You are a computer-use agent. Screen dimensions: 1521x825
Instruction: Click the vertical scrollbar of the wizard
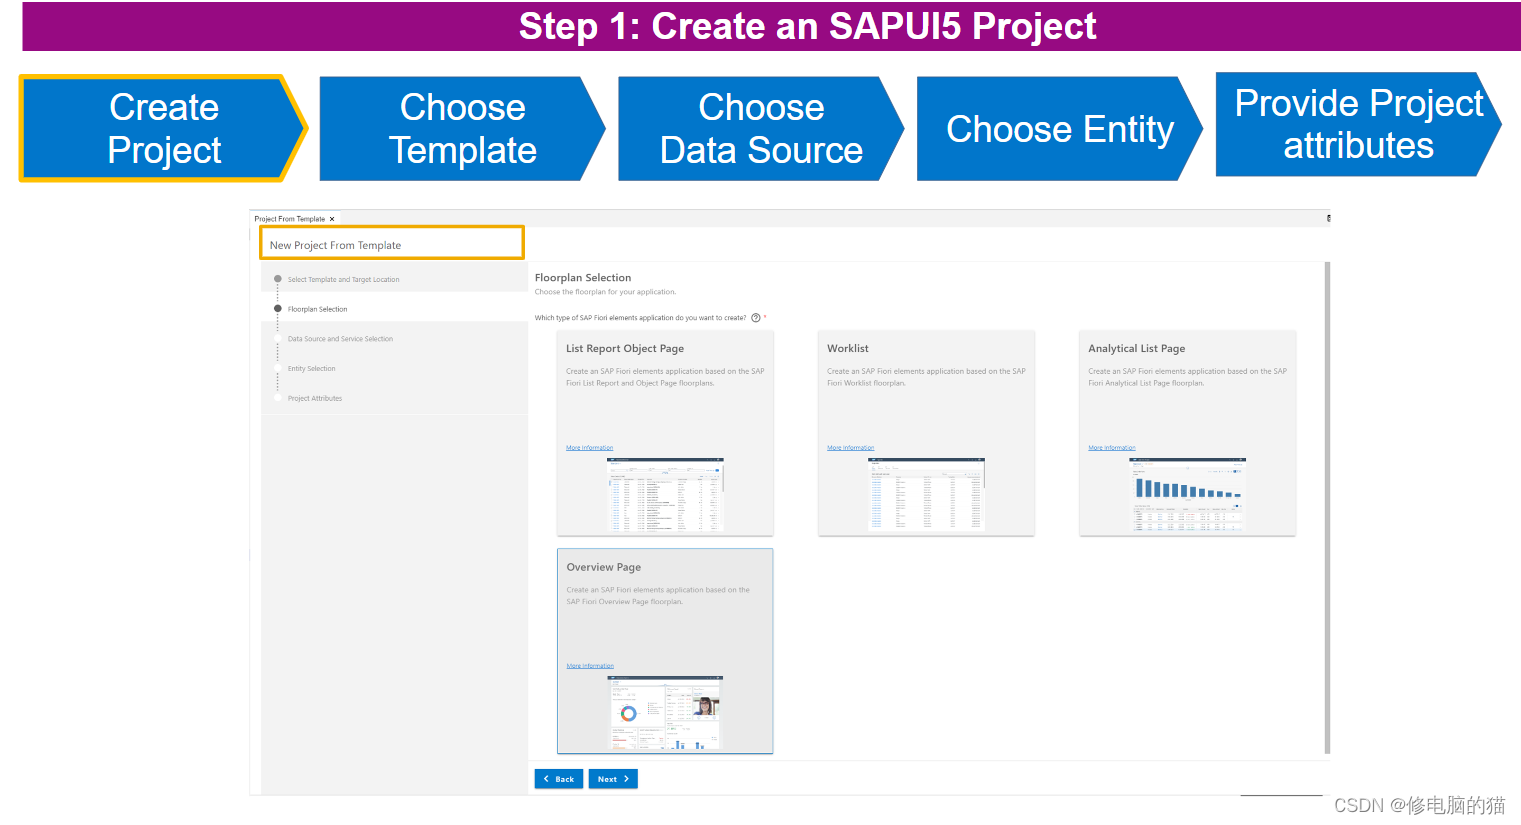pyautogui.click(x=1327, y=508)
